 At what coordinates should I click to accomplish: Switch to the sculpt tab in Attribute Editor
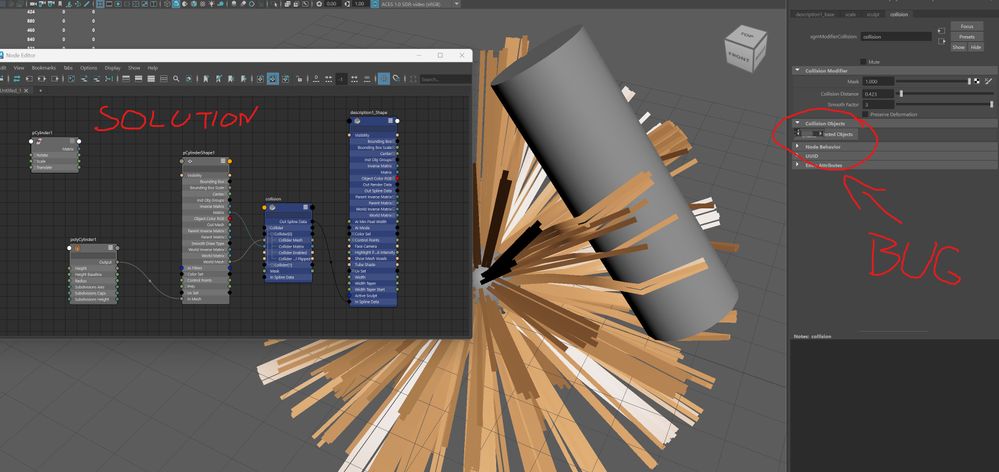[872, 14]
